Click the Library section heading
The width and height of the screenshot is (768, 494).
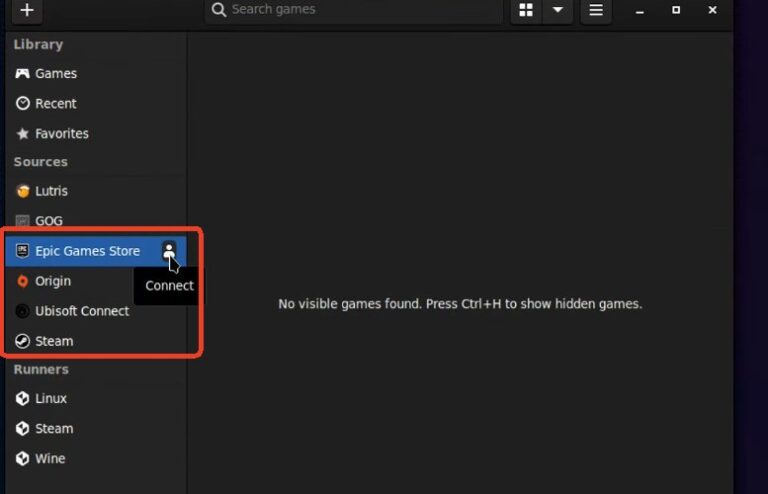coord(38,45)
